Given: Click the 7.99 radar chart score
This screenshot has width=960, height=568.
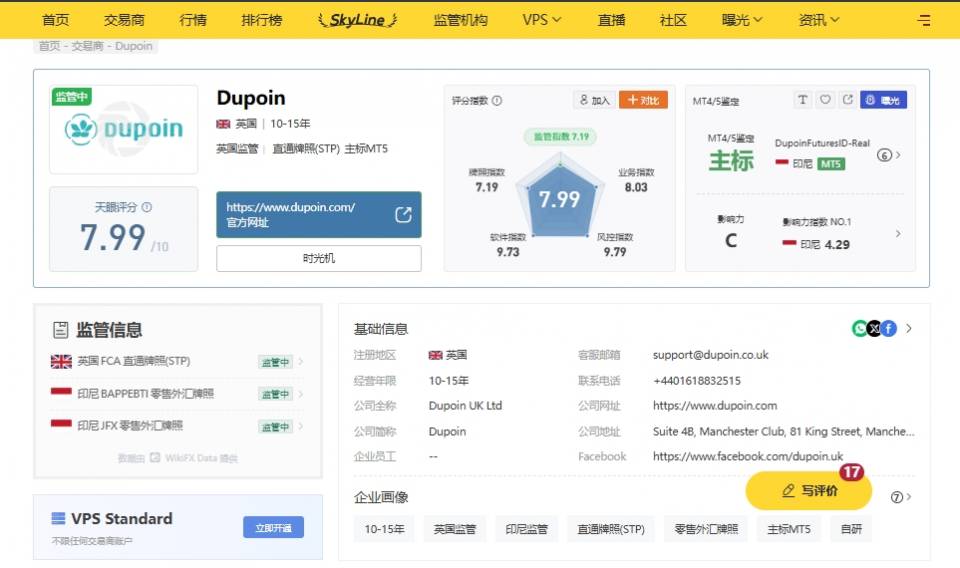Looking at the screenshot, I should coord(559,199).
